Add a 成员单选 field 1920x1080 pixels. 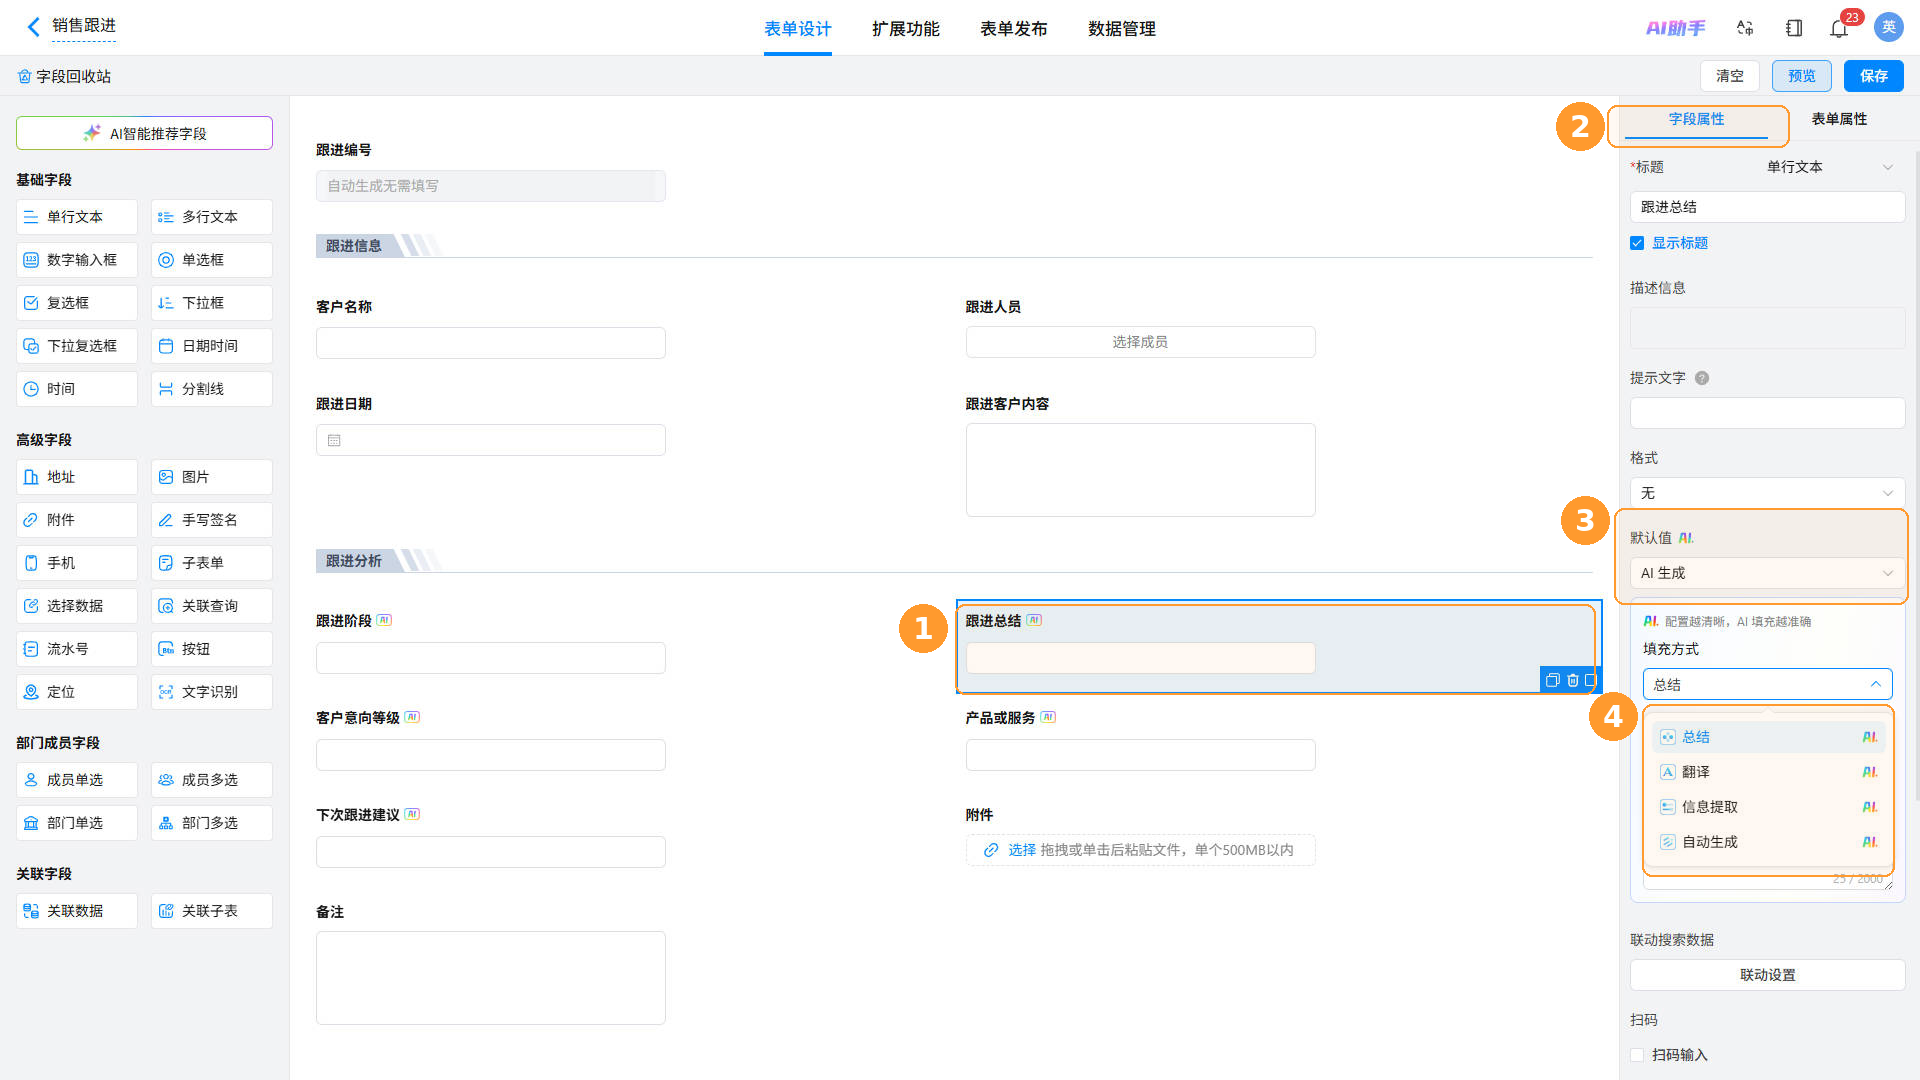click(77, 780)
